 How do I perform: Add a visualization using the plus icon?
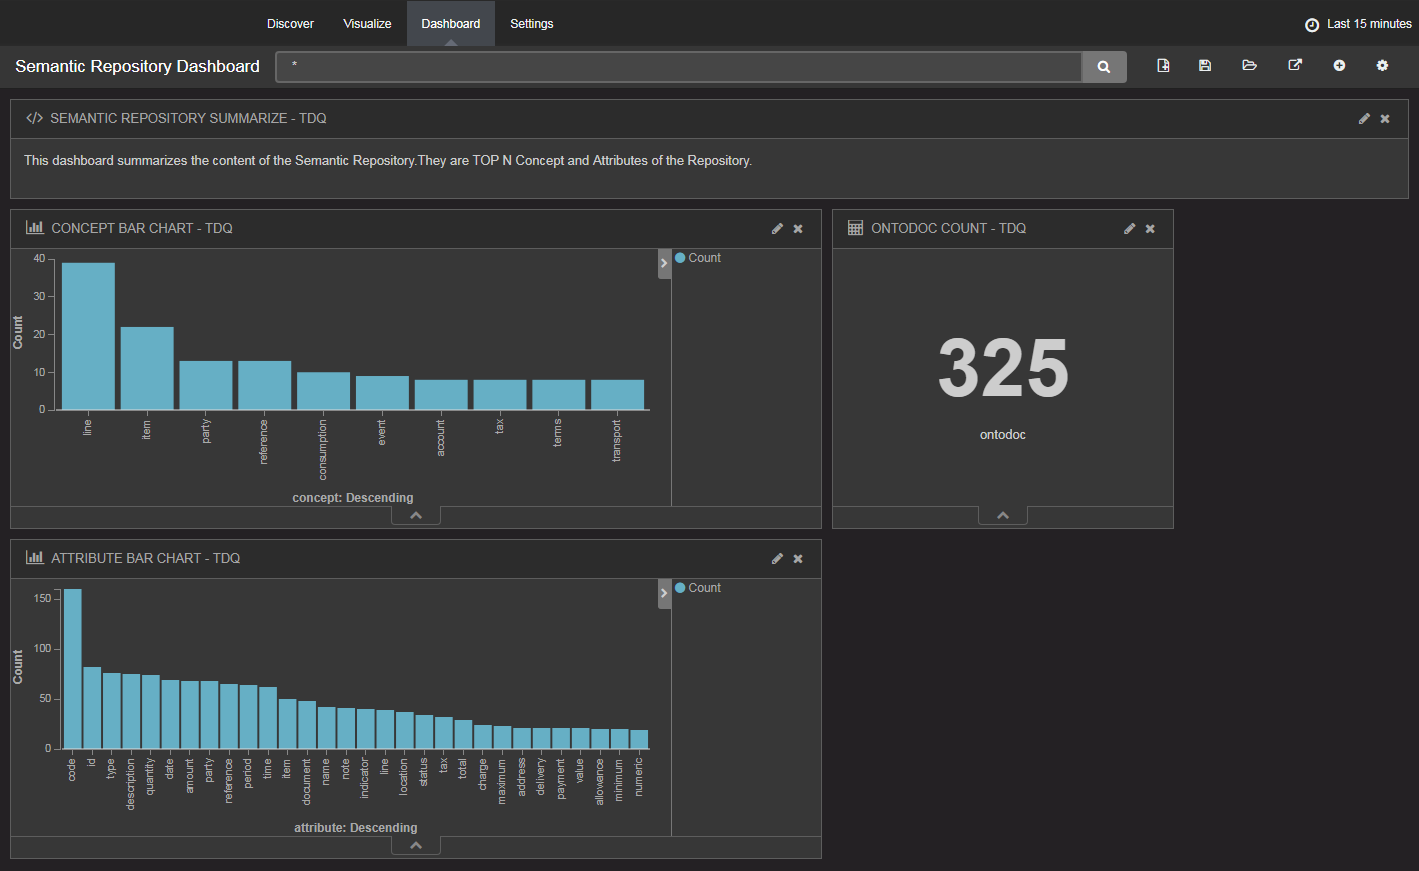click(1339, 66)
